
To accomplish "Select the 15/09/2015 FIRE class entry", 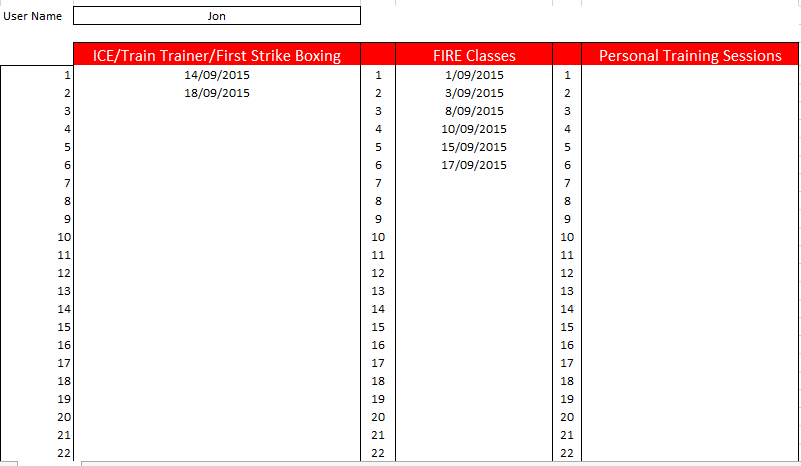I will (x=474, y=147).
